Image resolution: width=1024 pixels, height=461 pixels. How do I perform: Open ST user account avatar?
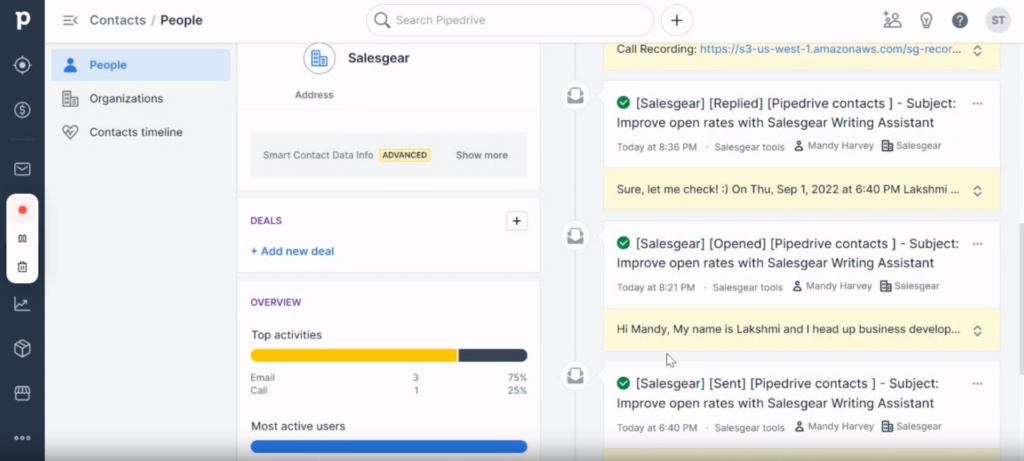[x=998, y=20]
